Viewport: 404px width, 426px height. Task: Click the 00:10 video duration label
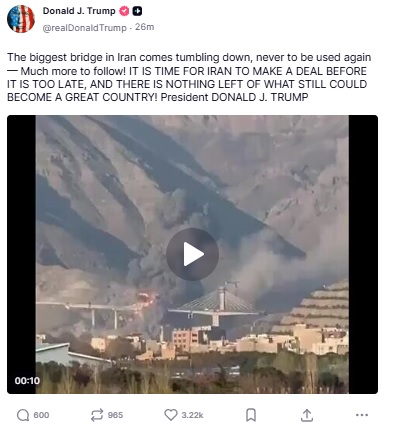[x=27, y=380]
